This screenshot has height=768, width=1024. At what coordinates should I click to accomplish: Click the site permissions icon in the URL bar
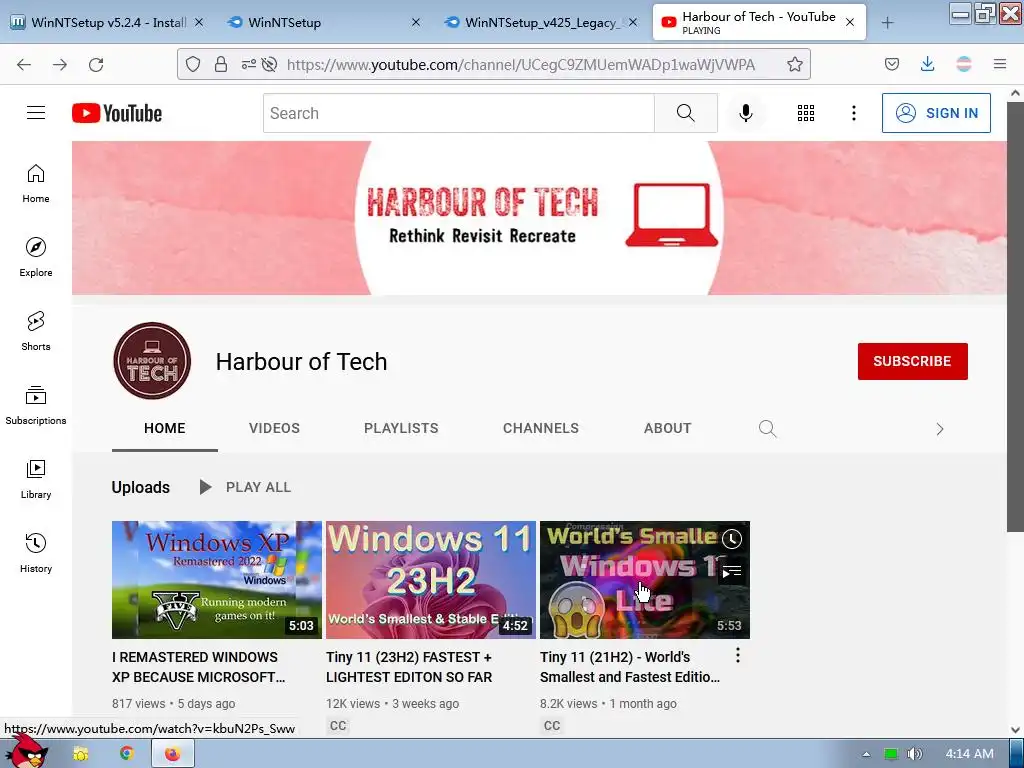(248, 64)
